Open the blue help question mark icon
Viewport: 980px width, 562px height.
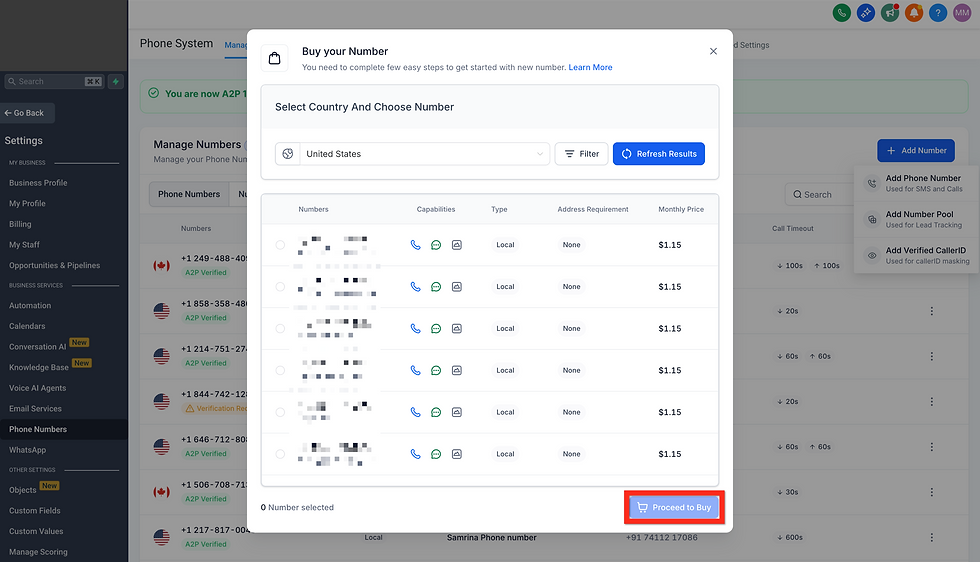pyautogui.click(x=938, y=13)
